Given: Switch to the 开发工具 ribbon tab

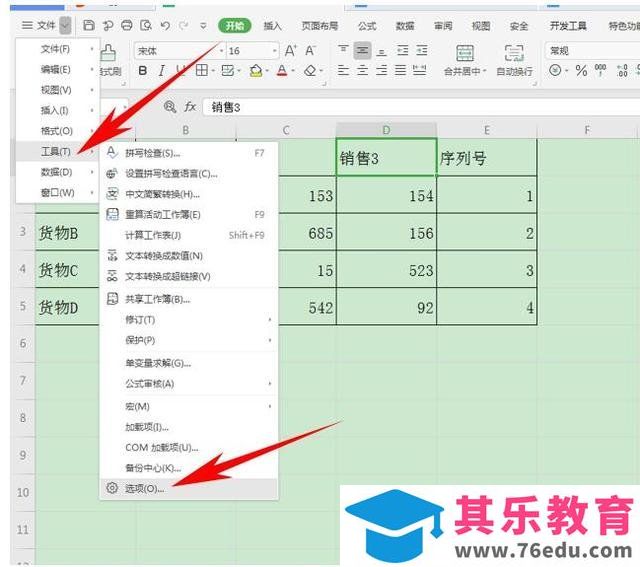Looking at the screenshot, I should [x=568, y=26].
